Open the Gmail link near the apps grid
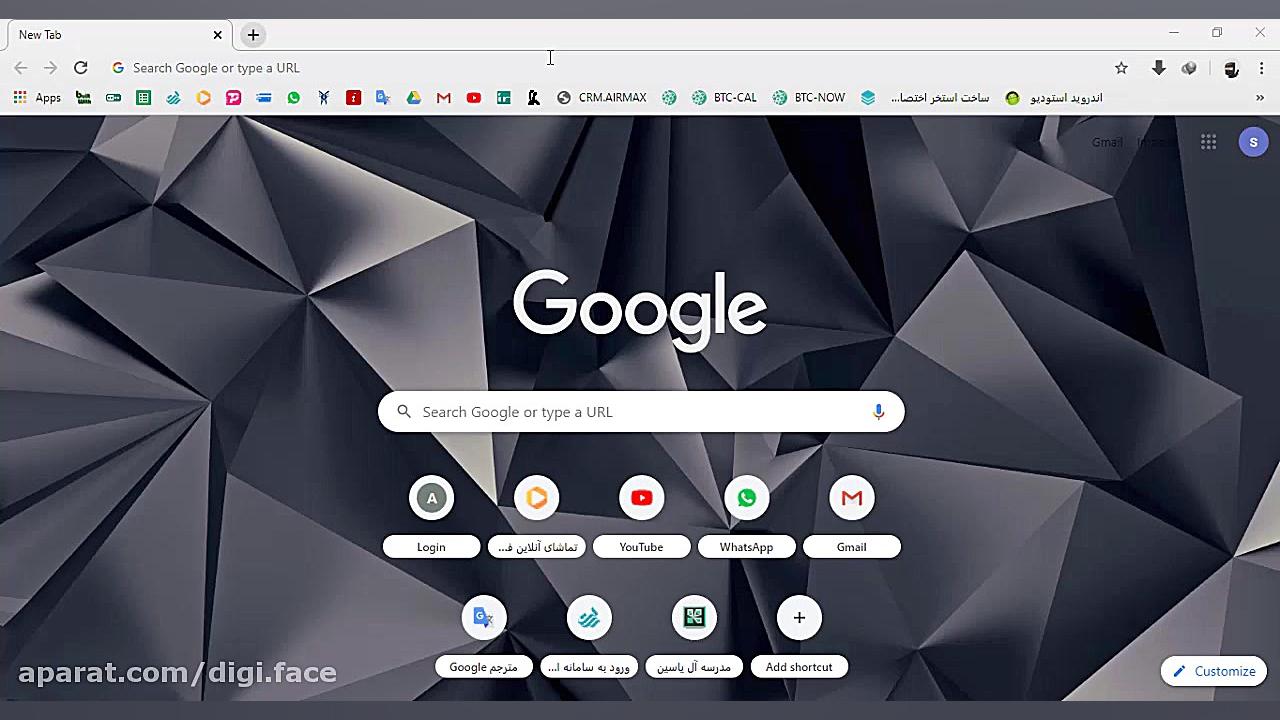This screenshot has width=1280, height=720. click(1107, 142)
